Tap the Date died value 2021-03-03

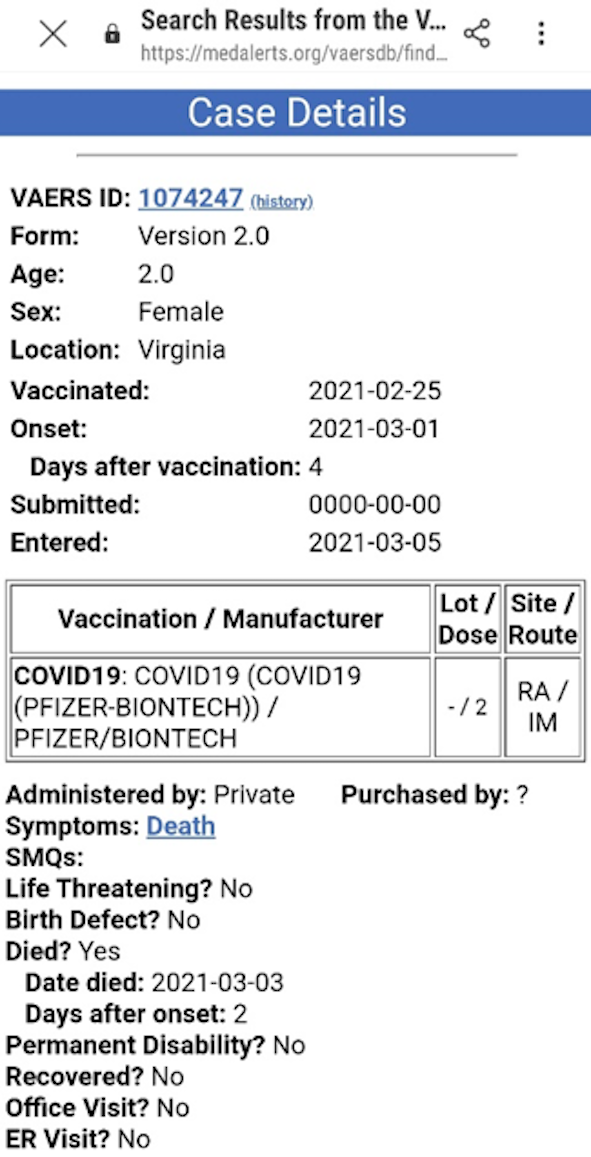click(217, 983)
